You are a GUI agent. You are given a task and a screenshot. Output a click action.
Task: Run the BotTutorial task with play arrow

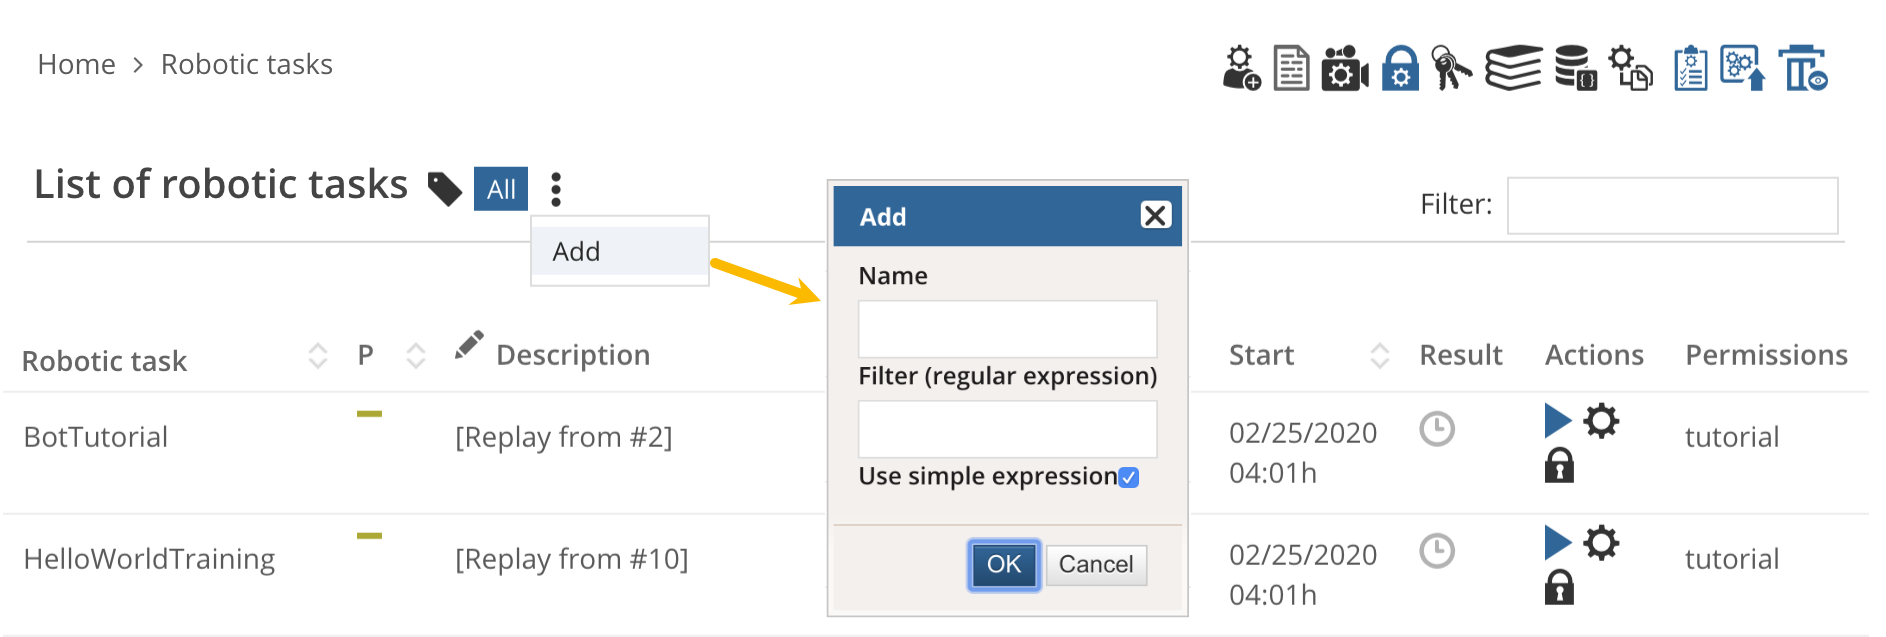point(1557,420)
